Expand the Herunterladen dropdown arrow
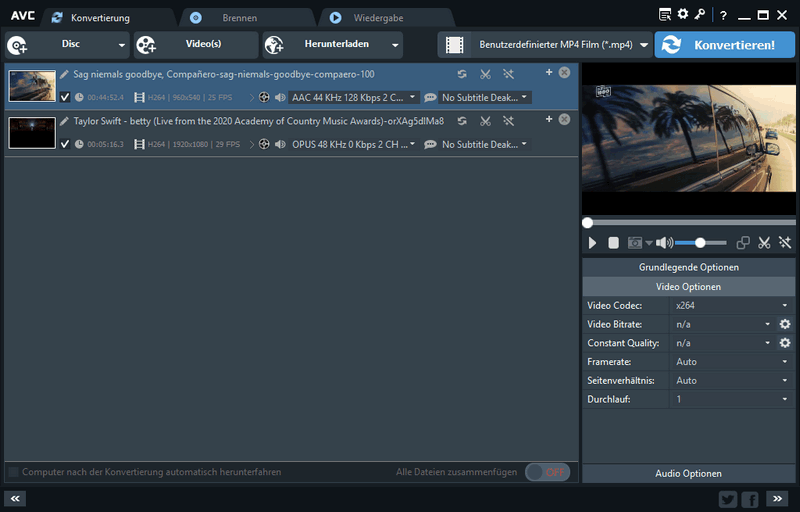 click(x=395, y=45)
